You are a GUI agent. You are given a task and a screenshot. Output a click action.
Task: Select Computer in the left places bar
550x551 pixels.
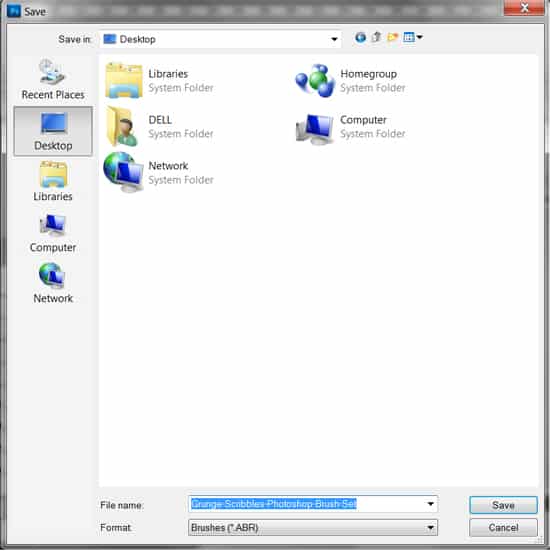pos(53,233)
